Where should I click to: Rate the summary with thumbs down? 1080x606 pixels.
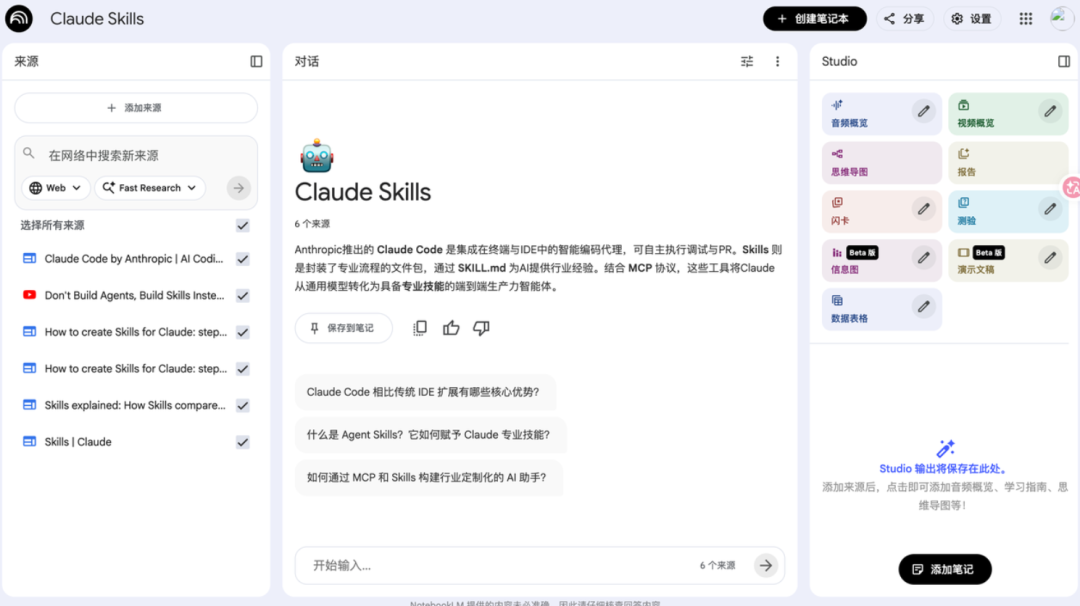pyautogui.click(x=481, y=328)
